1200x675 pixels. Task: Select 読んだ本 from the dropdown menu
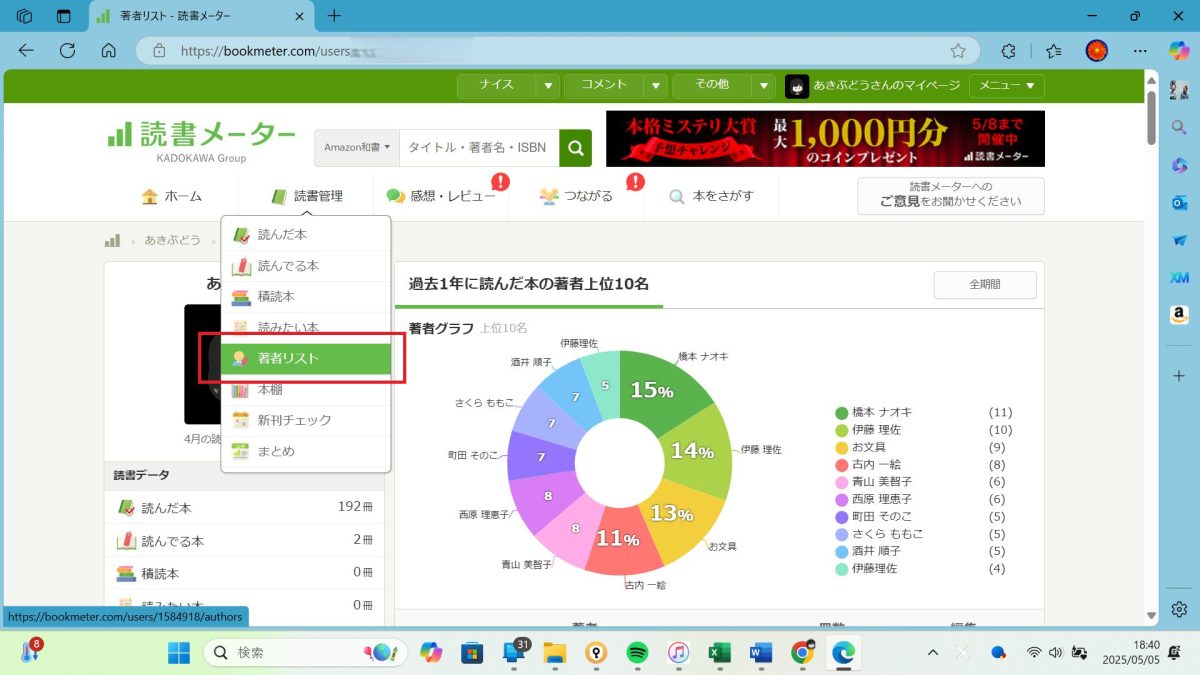tap(282, 234)
